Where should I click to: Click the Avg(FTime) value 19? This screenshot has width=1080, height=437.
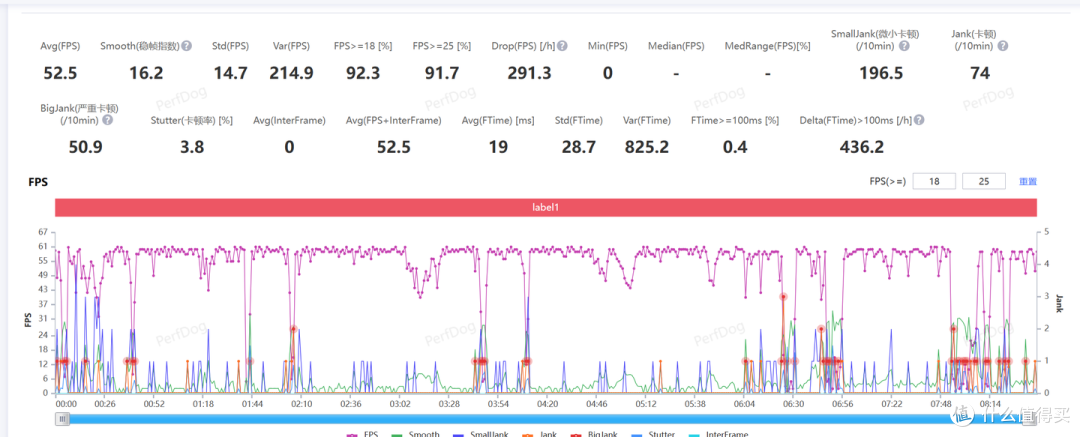[499, 146]
